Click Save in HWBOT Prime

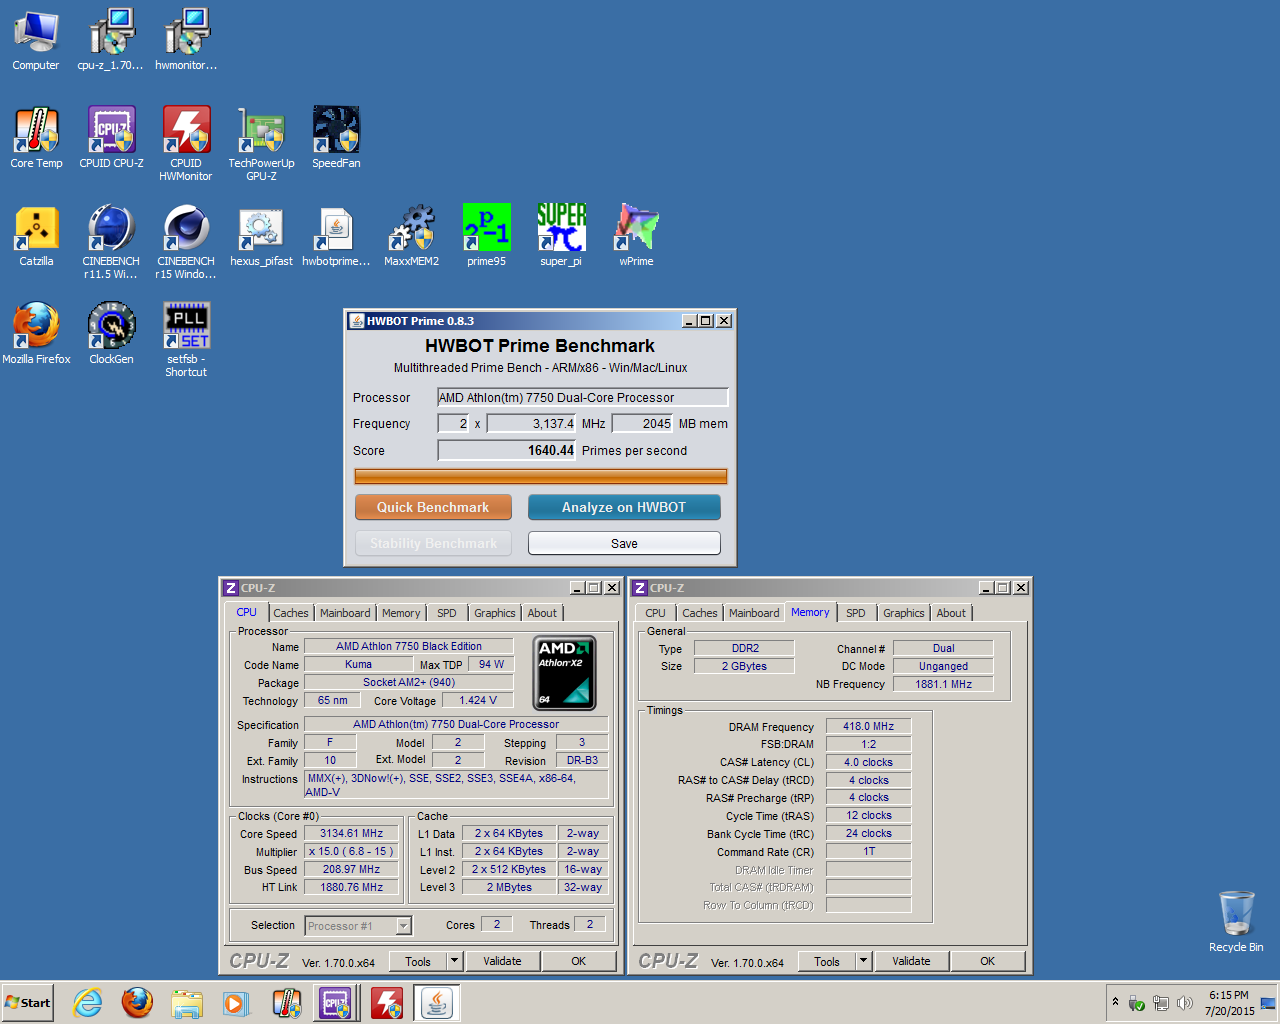pos(624,543)
